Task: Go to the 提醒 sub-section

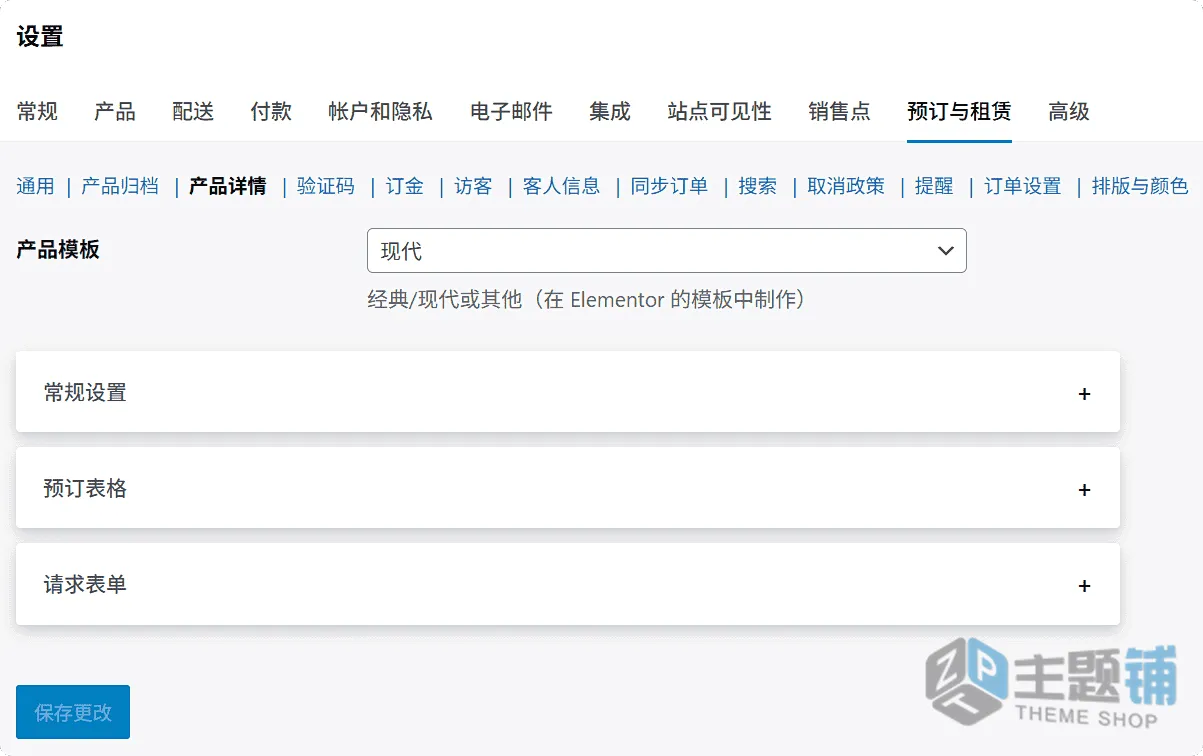Action: point(934,186)
